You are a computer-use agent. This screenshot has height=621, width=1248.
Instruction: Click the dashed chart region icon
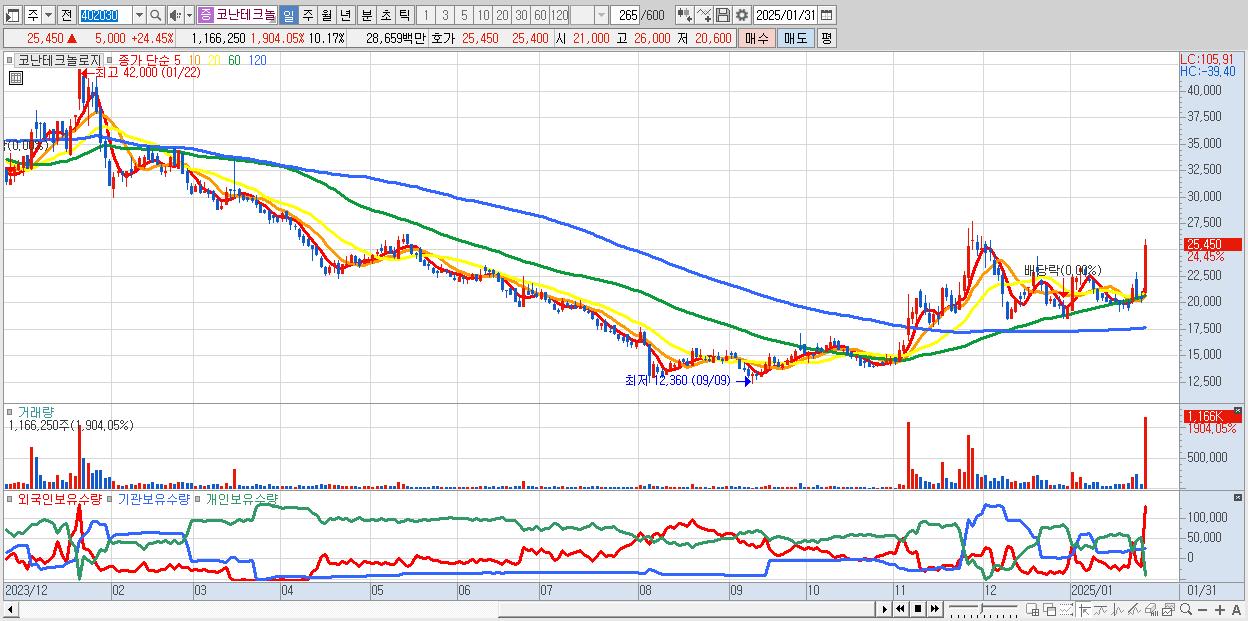(1066, 610)
